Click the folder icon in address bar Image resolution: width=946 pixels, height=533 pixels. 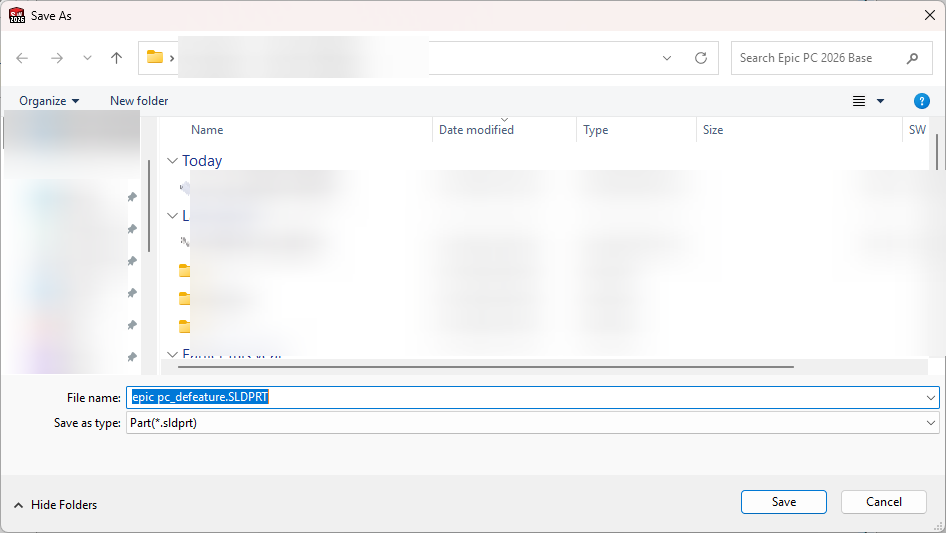(x=155, y=57)
